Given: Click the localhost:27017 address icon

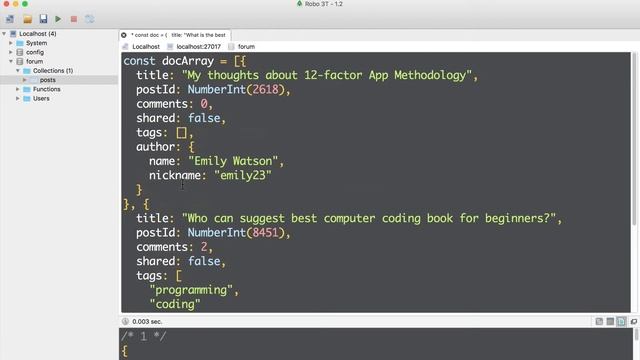Looking at the screenshot, I should pyautogui.click(x=170, y=47).
